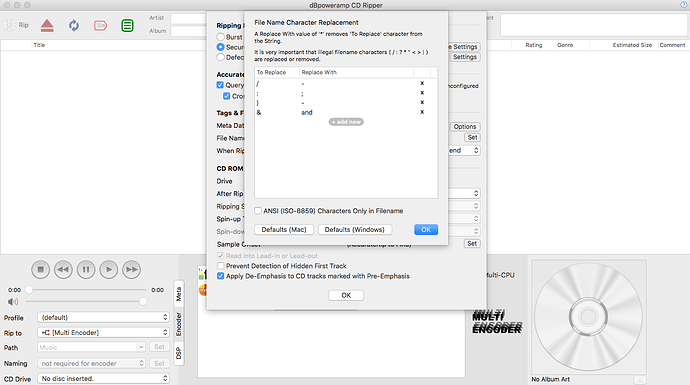Open the Rip to Multi Encoder dropdown
The height and width of the screenshot is (385, 690).
point(103,333)
